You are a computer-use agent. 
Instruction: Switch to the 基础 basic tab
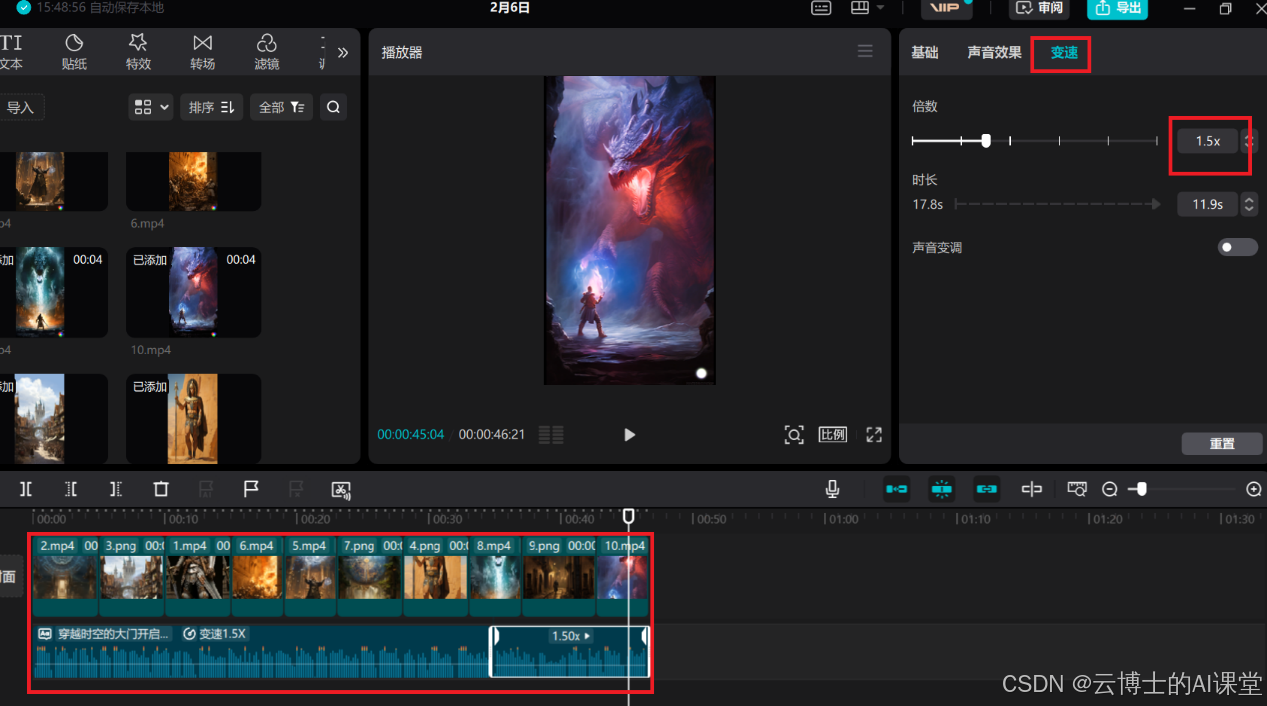[925, 53]
